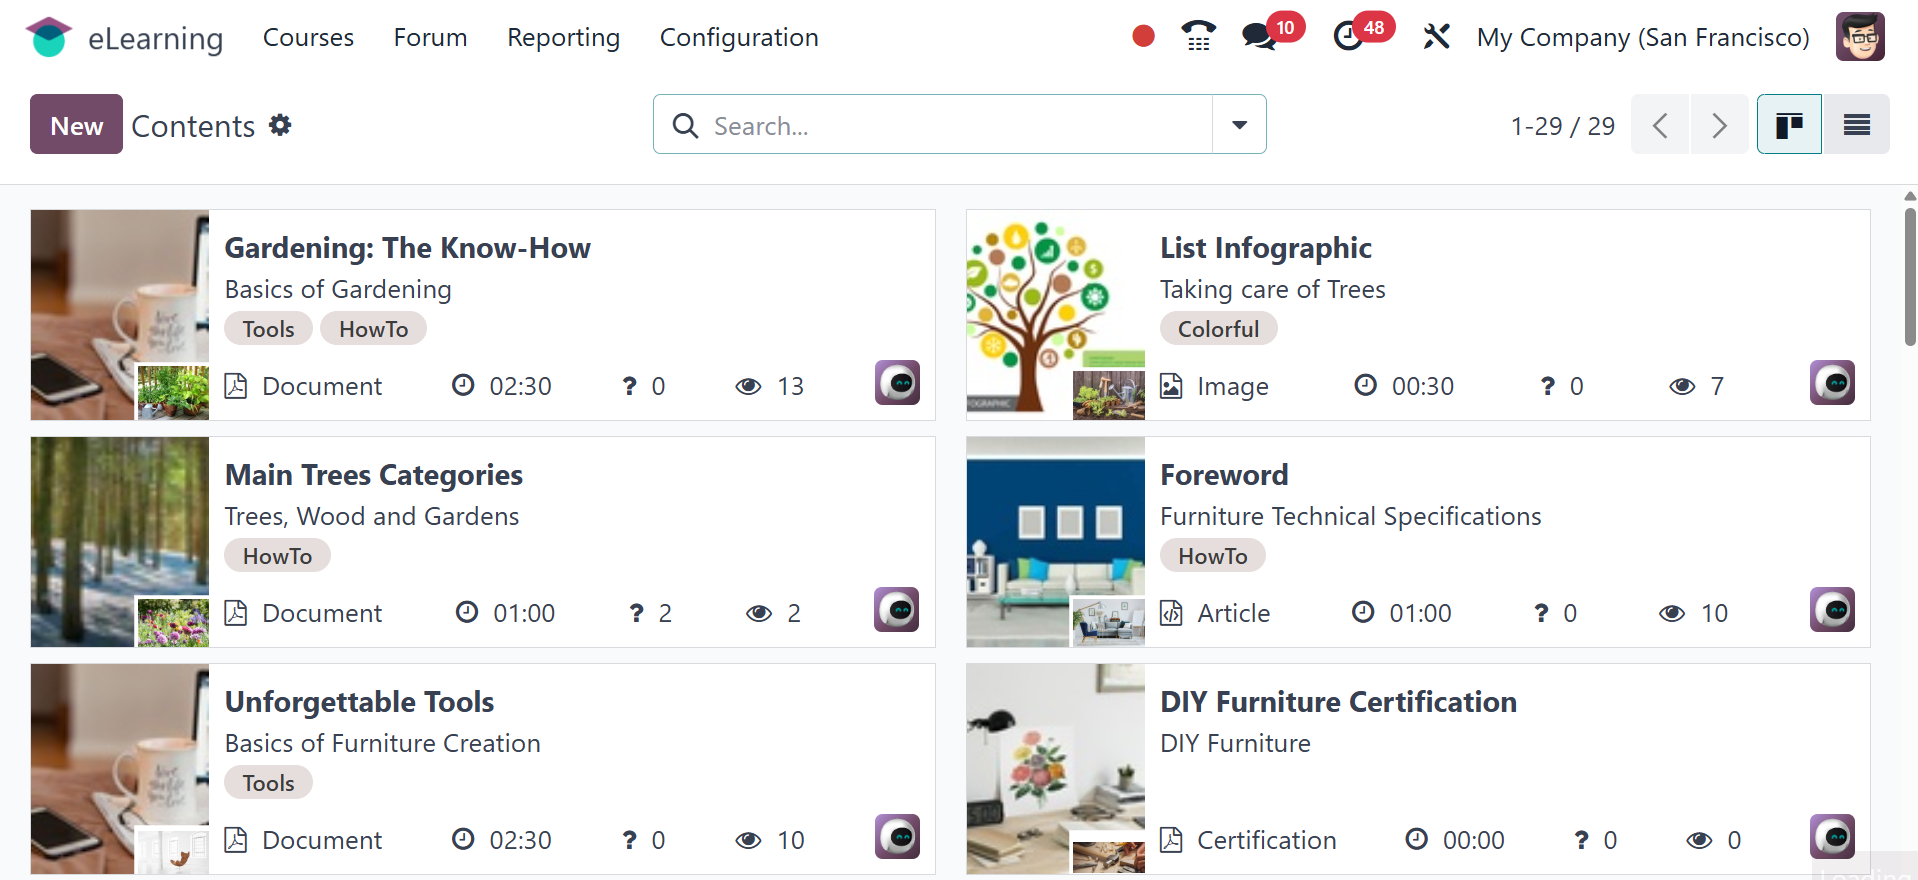Open the Courses menu
1918x880 pixels.
coord(308,37)
